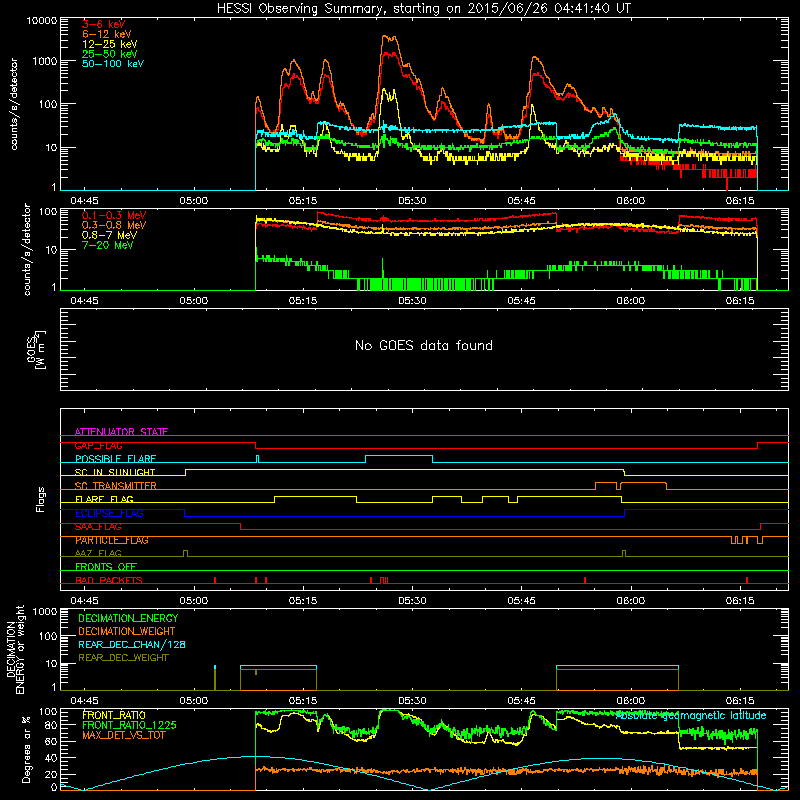Select the 3-6 keV legend label
Screen dimensions: 800x800
(x=104, y=24)
